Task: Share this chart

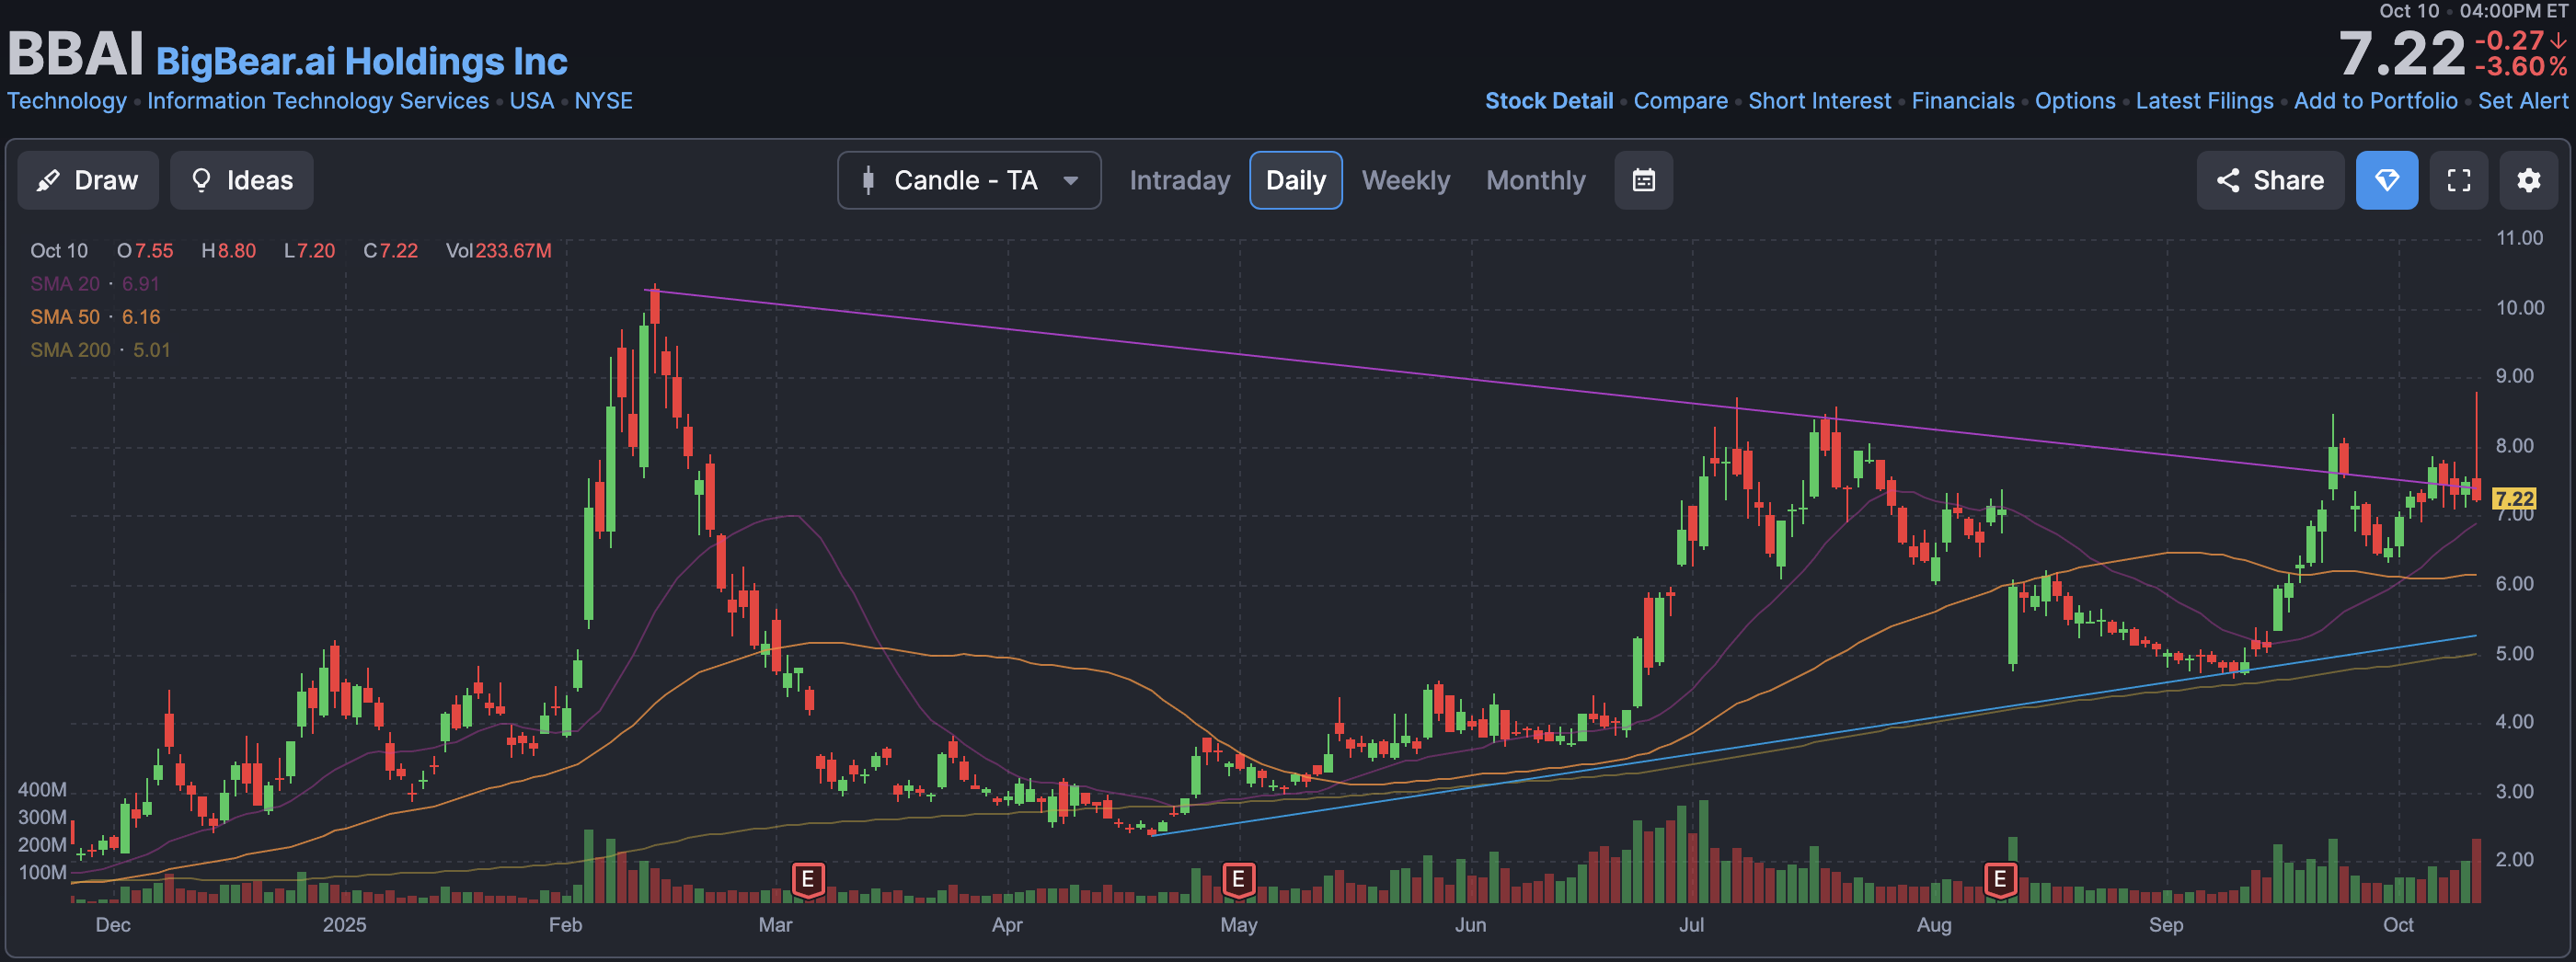Action: (2269, 180)
